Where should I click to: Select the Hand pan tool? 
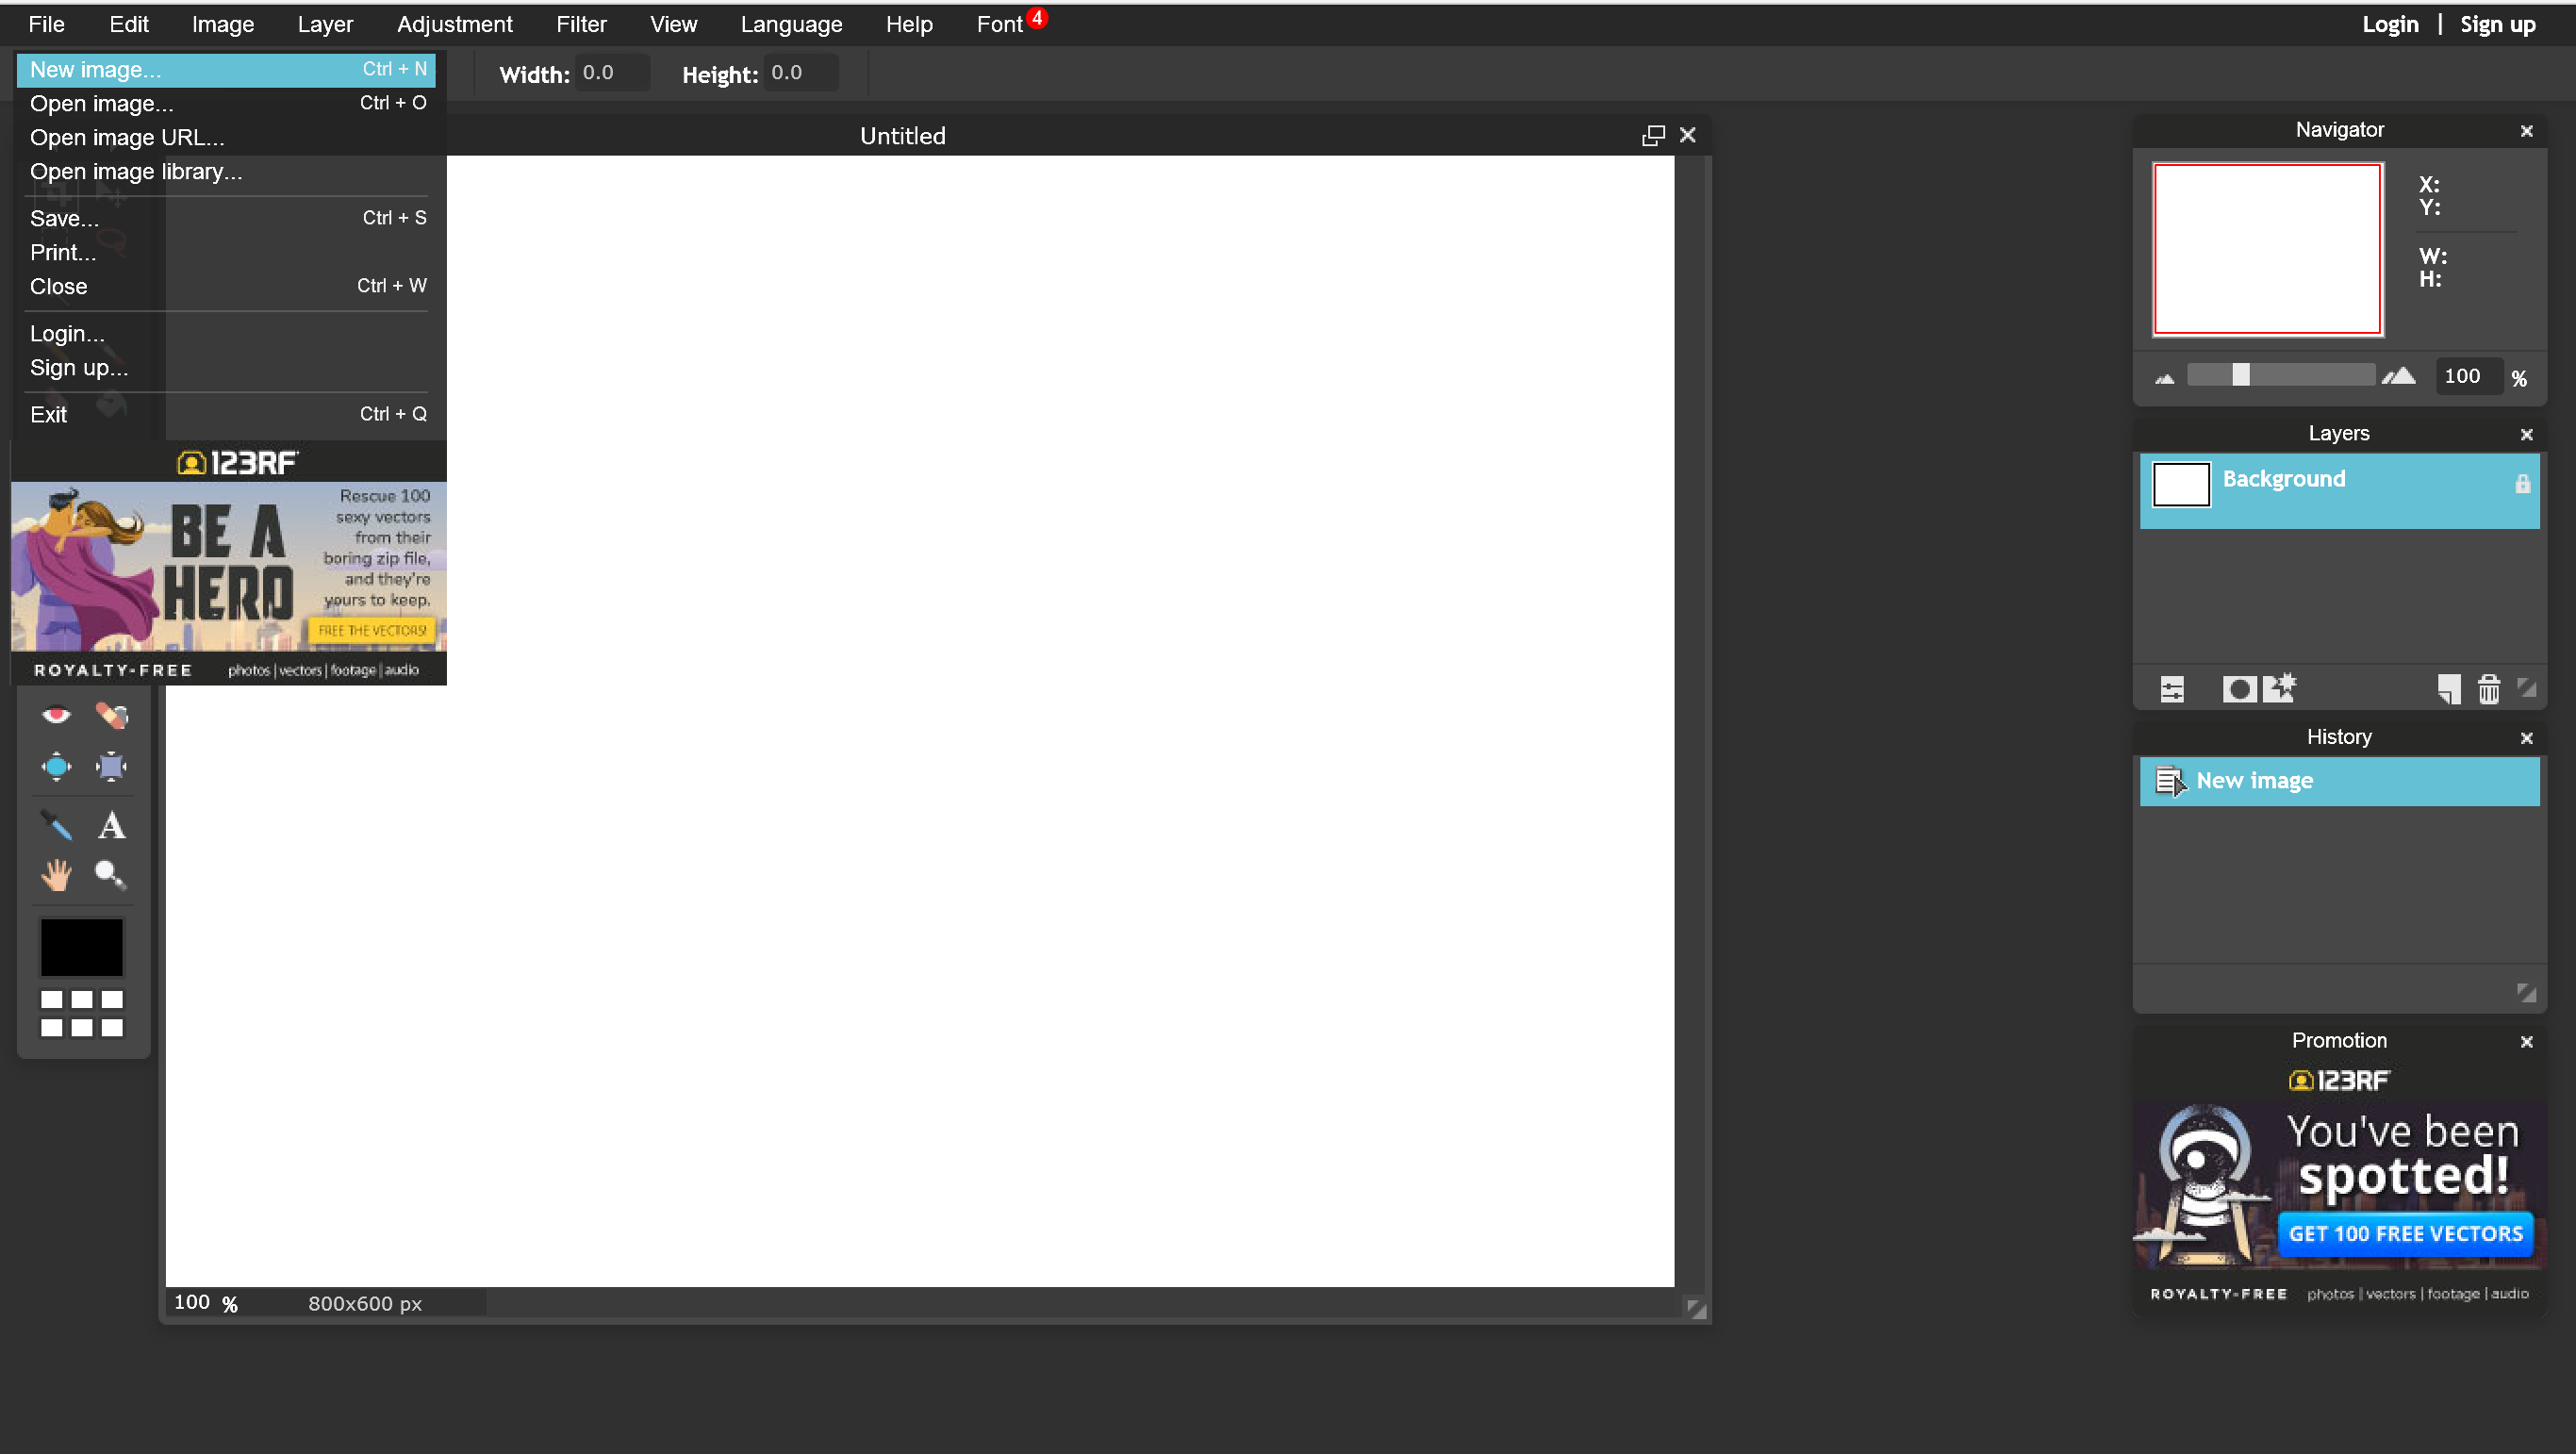click(56, 875)
